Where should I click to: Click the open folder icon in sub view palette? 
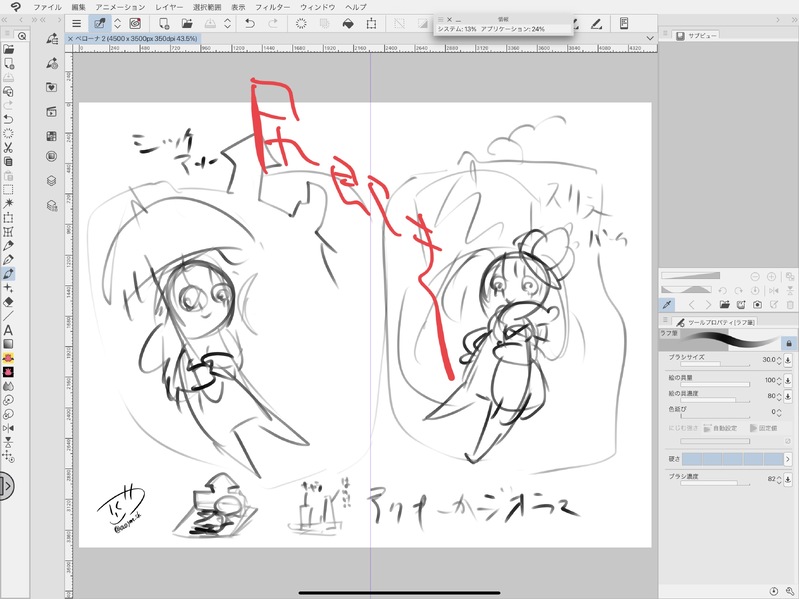click(x=725, y=305)
